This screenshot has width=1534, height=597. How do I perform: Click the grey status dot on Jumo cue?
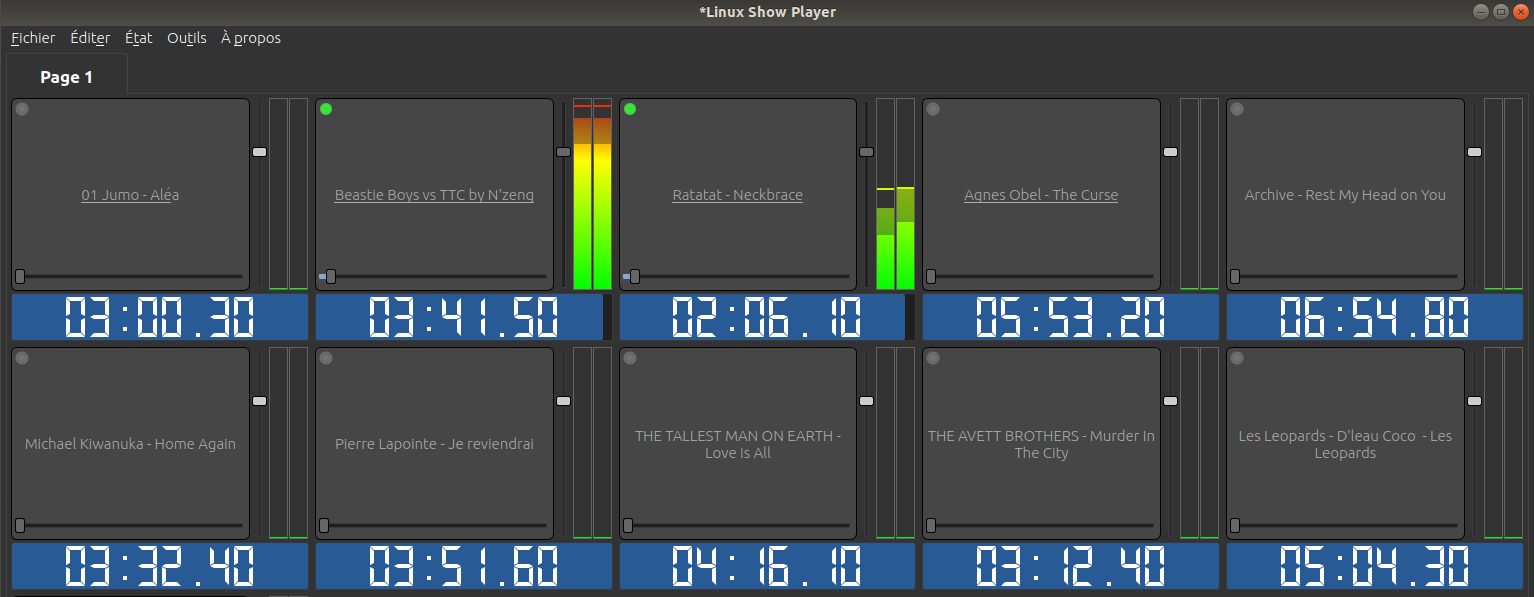pyautogui.click(x=22, y=109)
